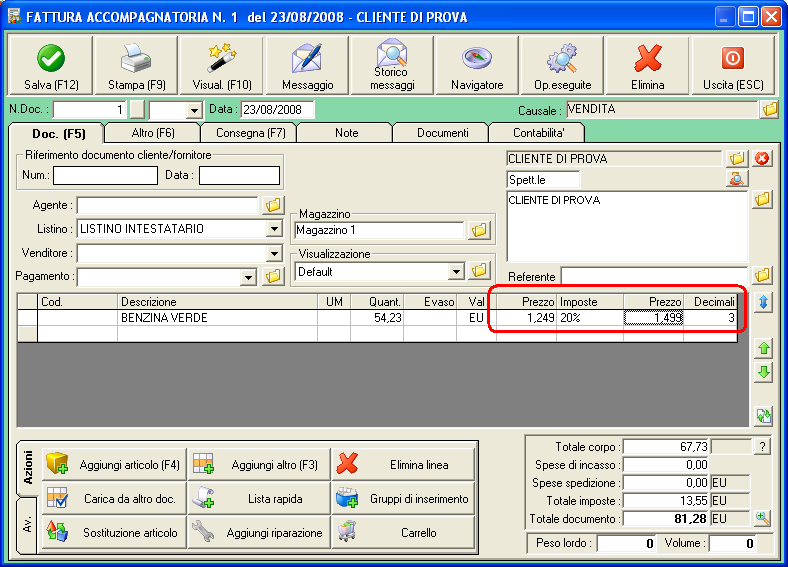The image size is (788, 567).
Task: Click Aggiungi altro (F3)
Action: pyautogui.click(x=259, y=464)
